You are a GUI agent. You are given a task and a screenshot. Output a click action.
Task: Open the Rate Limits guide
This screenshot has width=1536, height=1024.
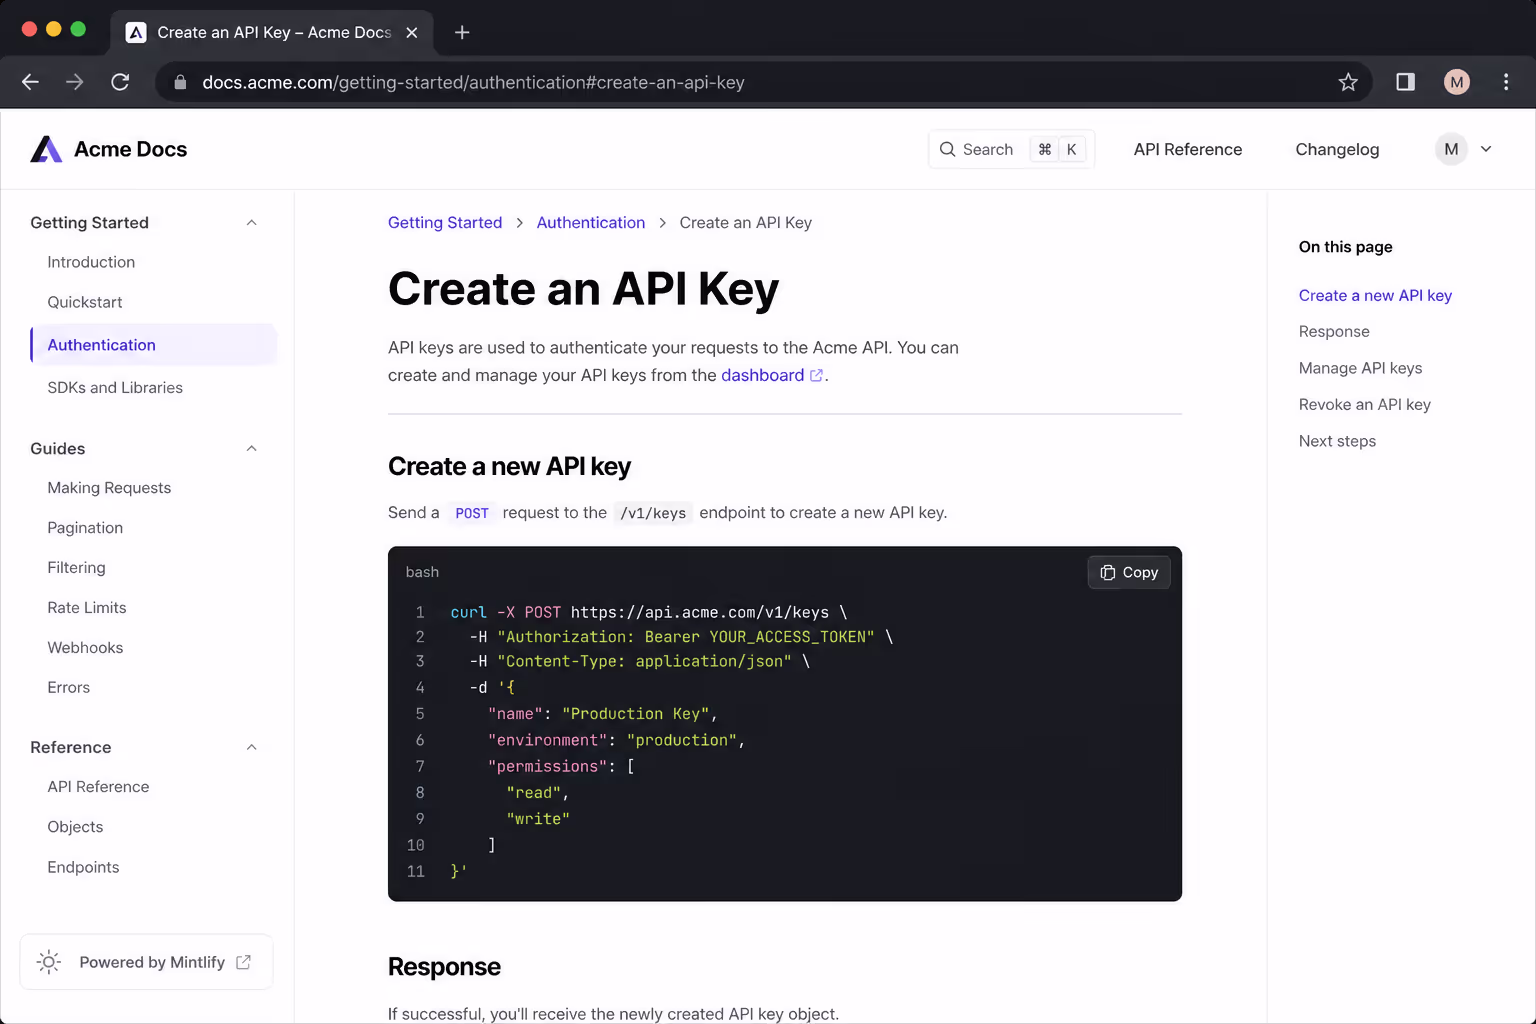[x=87, y=608]
